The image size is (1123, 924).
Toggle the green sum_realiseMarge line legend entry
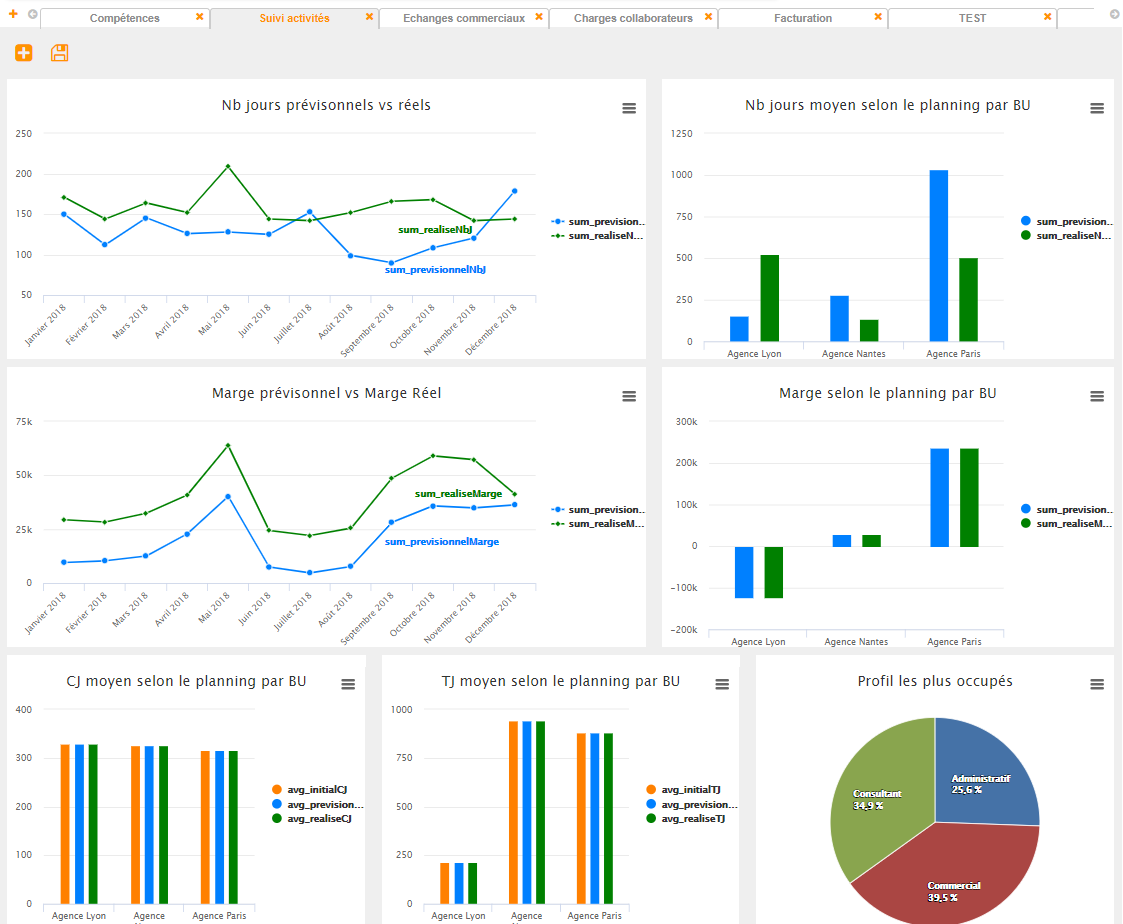(599, 523)
